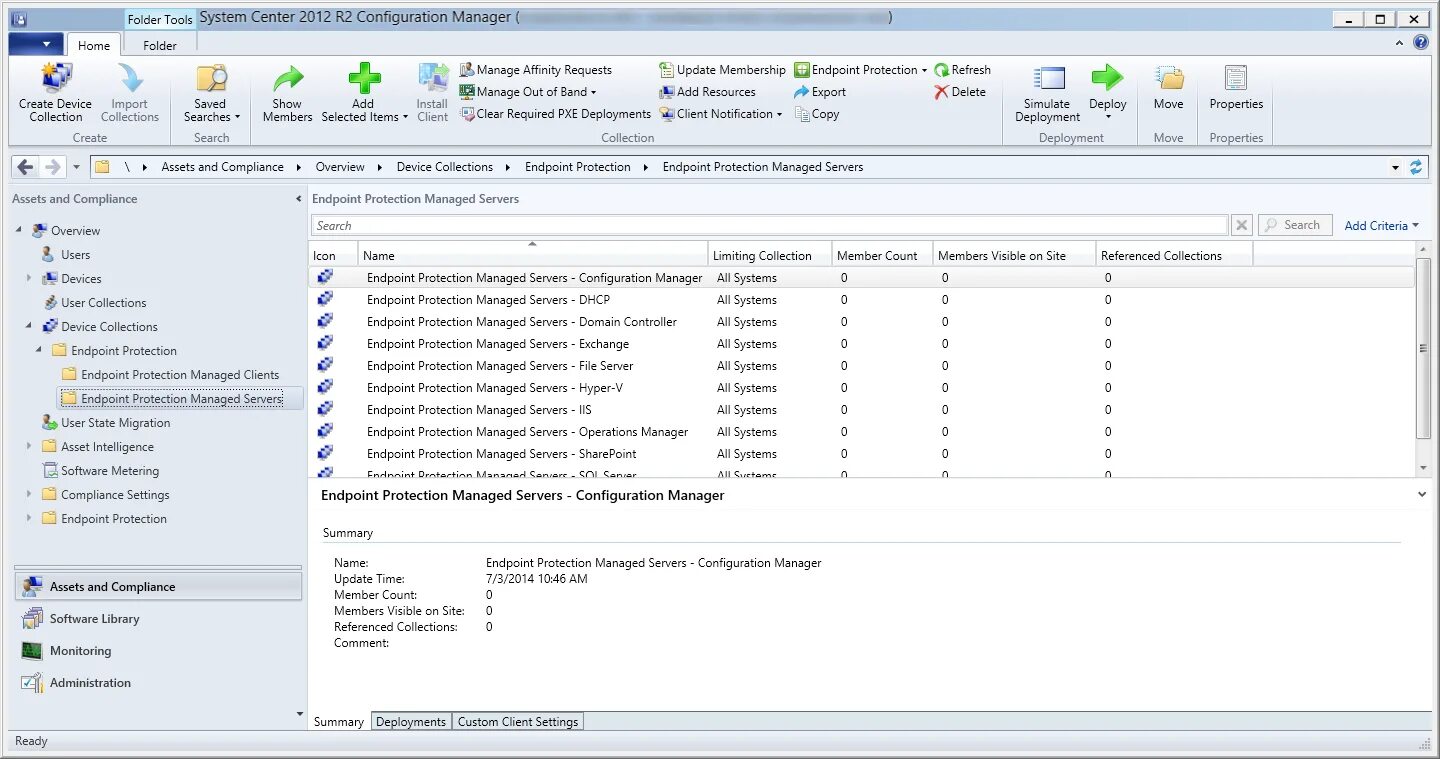Viewport: 1440px width, 759px height.
Task: Click the navigation Back arrow
Action: 26,167
